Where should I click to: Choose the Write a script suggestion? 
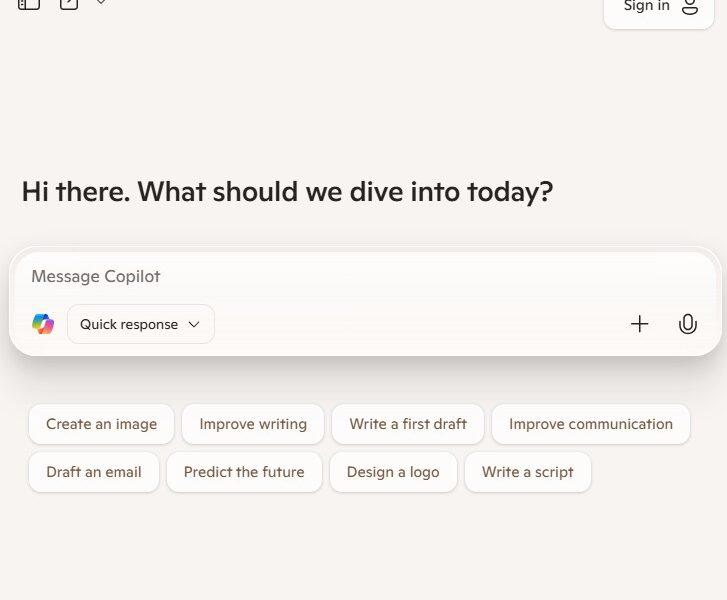pos(528,472)
